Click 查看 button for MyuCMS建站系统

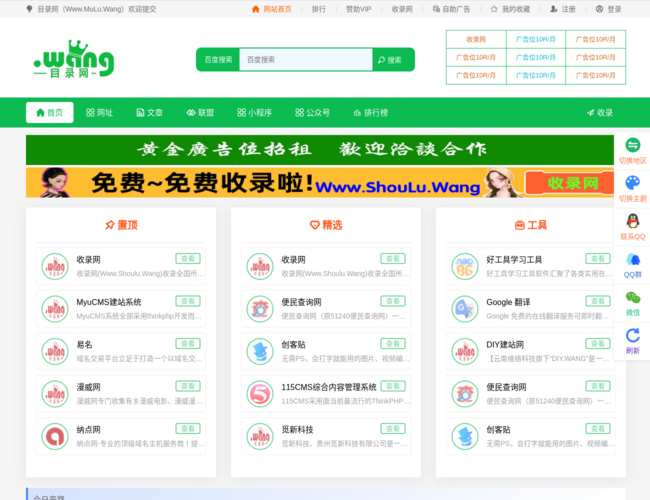[188, 301]
